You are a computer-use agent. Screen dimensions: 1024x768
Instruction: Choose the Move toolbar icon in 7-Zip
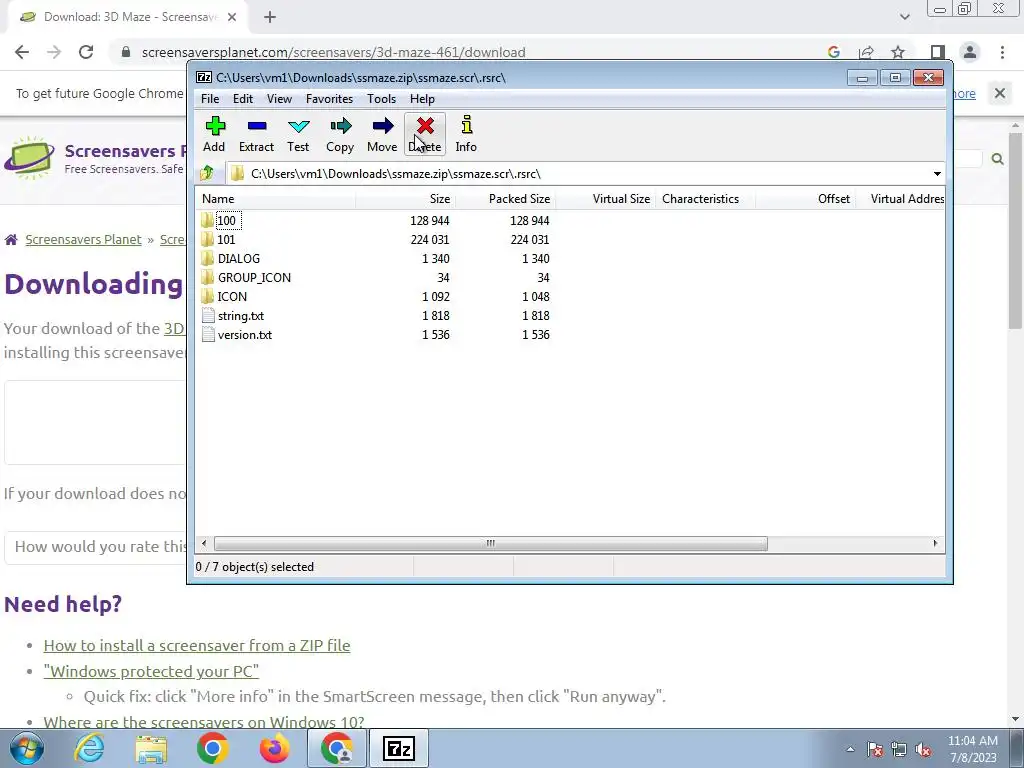(x=382, y=135)
